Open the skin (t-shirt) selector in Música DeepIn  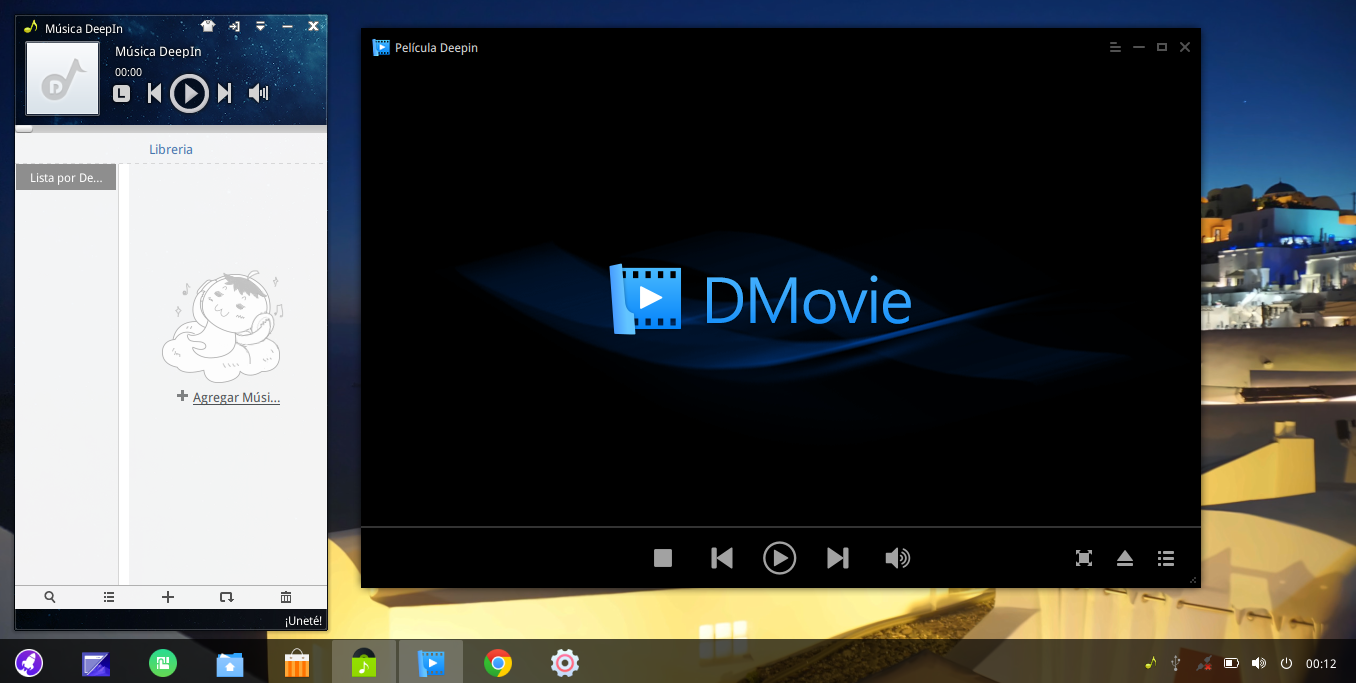[x=208, y=26]
